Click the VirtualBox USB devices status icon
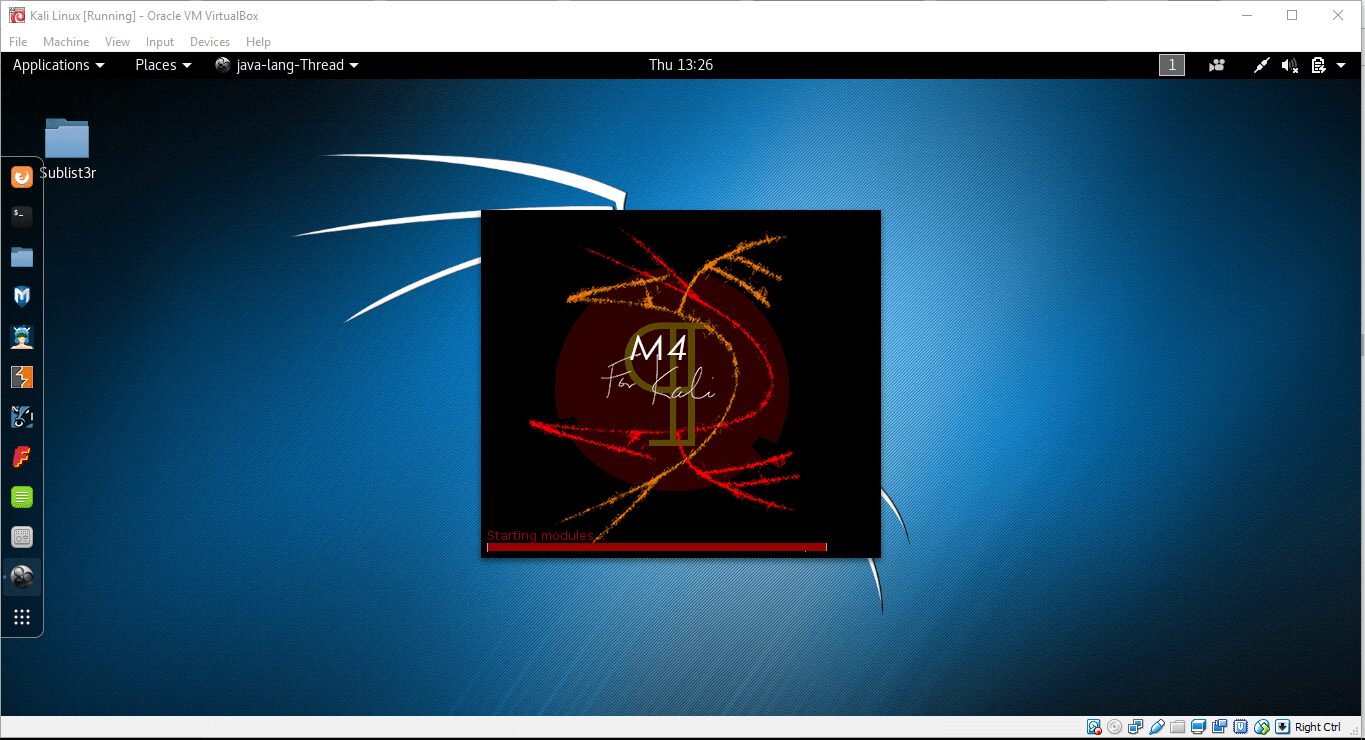Image resolution: width=1365 pixels, height=740 pixels. [x=1157, y=727]
